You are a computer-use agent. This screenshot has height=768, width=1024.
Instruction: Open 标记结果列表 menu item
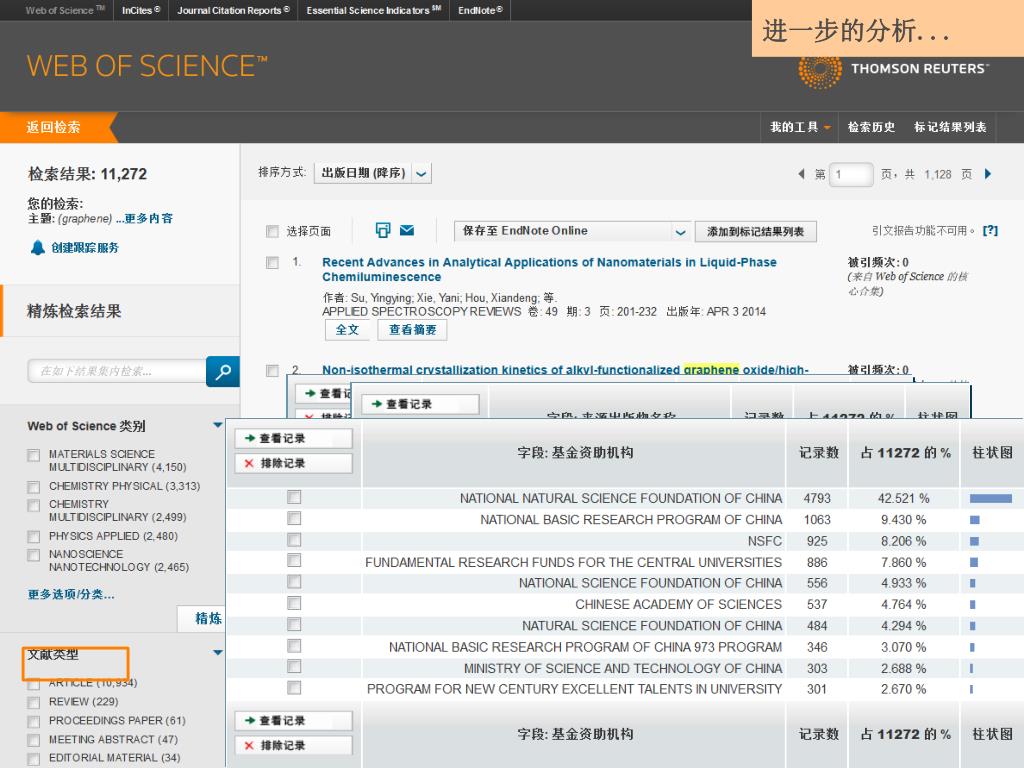point(950,127)
